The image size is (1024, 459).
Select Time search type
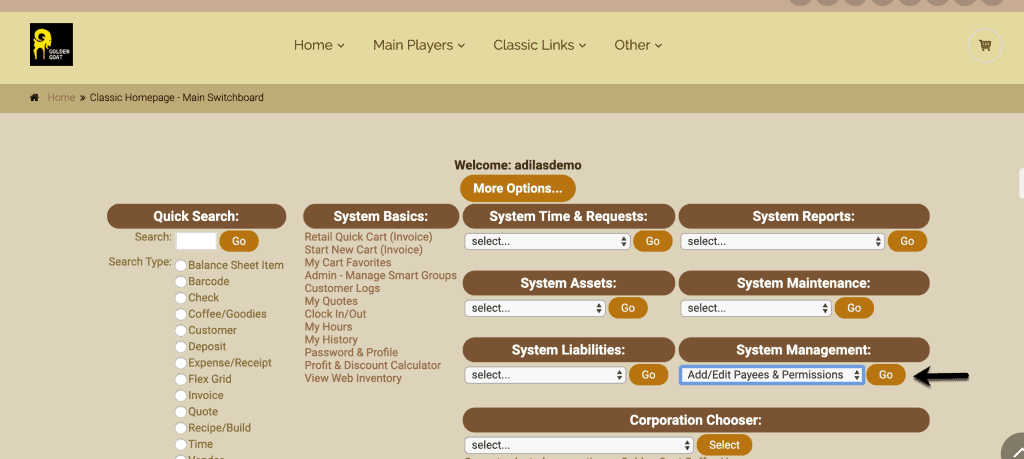[180, 445]
